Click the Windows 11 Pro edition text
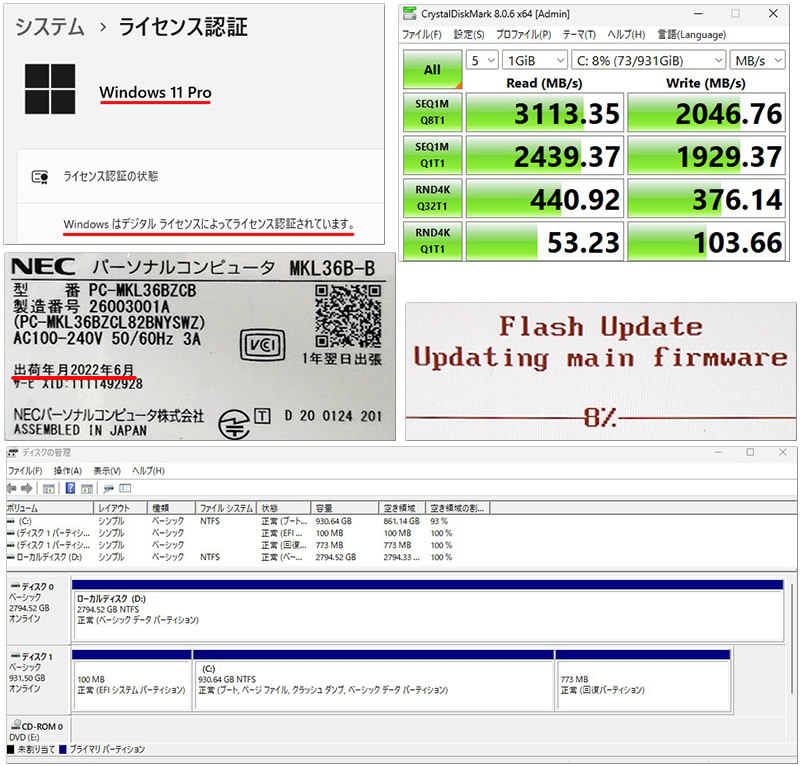 tap(155, 92)
